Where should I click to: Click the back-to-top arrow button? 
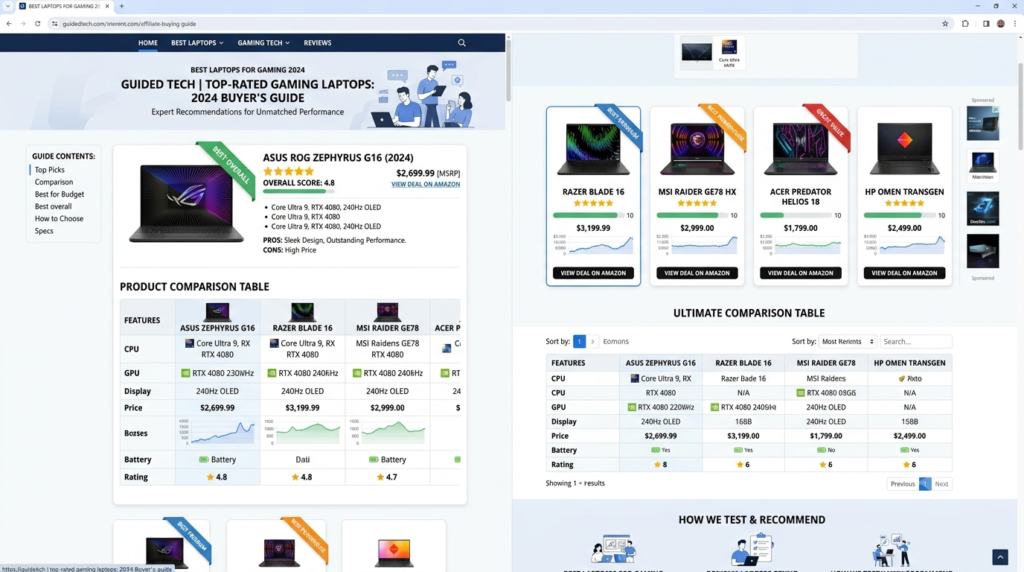[x=1000, y=556]
